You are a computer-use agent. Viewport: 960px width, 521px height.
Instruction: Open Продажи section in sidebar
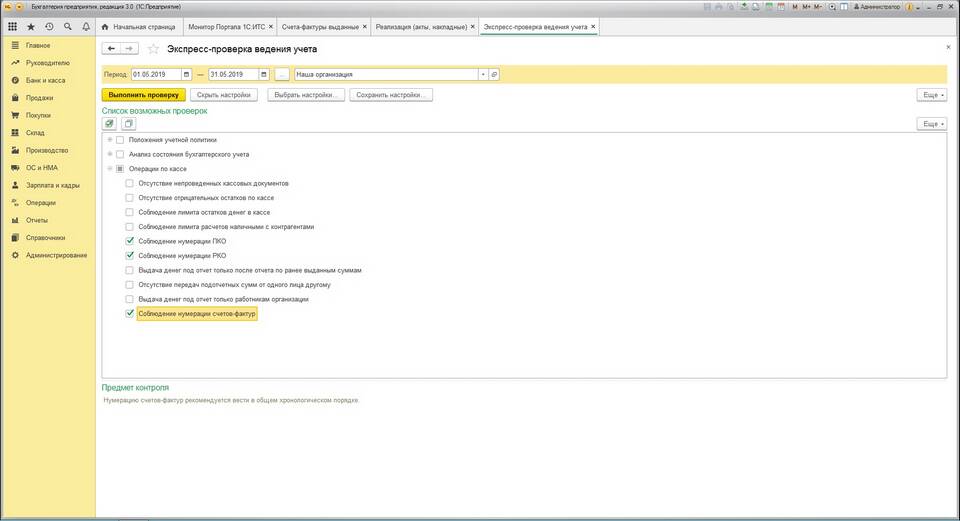pos(39,98)
